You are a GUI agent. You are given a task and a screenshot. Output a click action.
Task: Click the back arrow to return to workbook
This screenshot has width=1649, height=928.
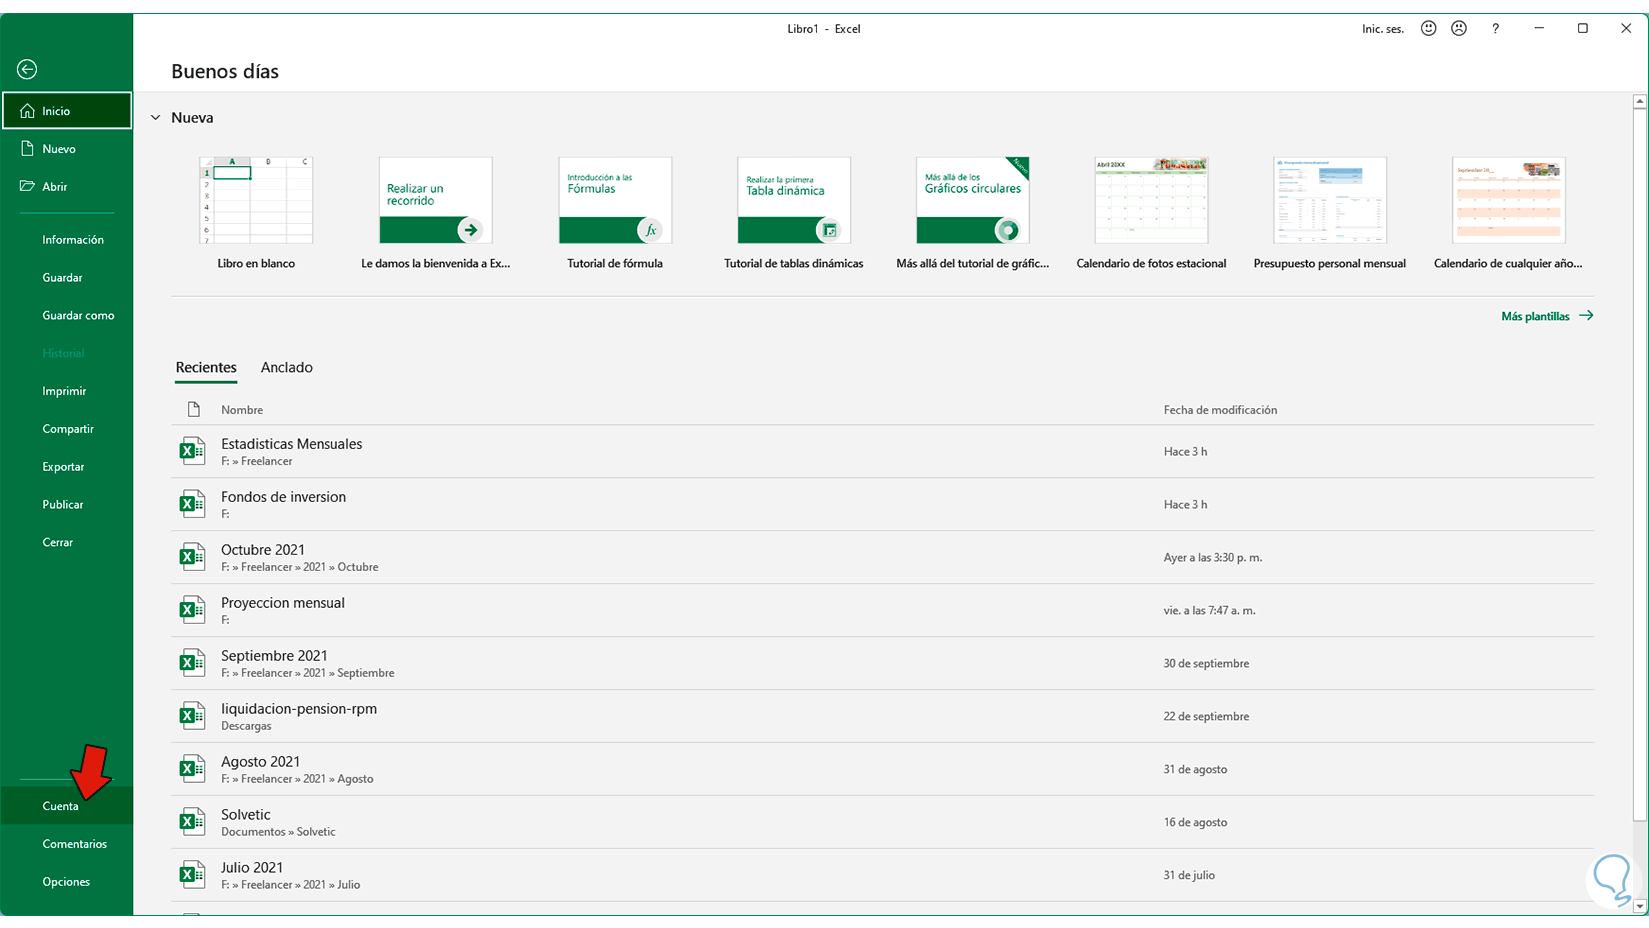pyautogui.click(x=27, y=69)
